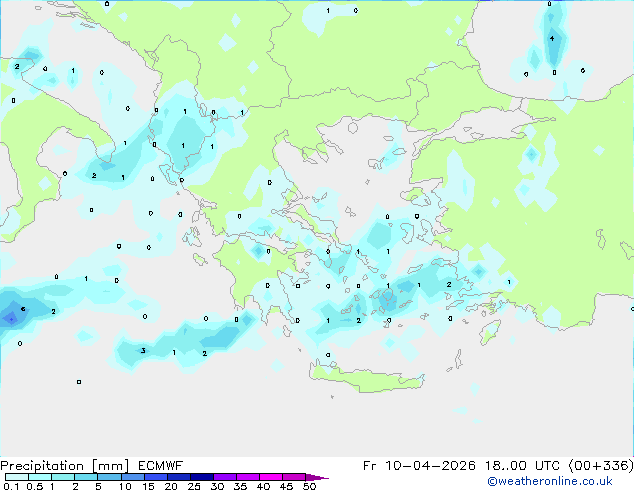Viewport: 634px width, 490px height.
Task: Click the "UTC" label
Action: [x=547, y=466]
